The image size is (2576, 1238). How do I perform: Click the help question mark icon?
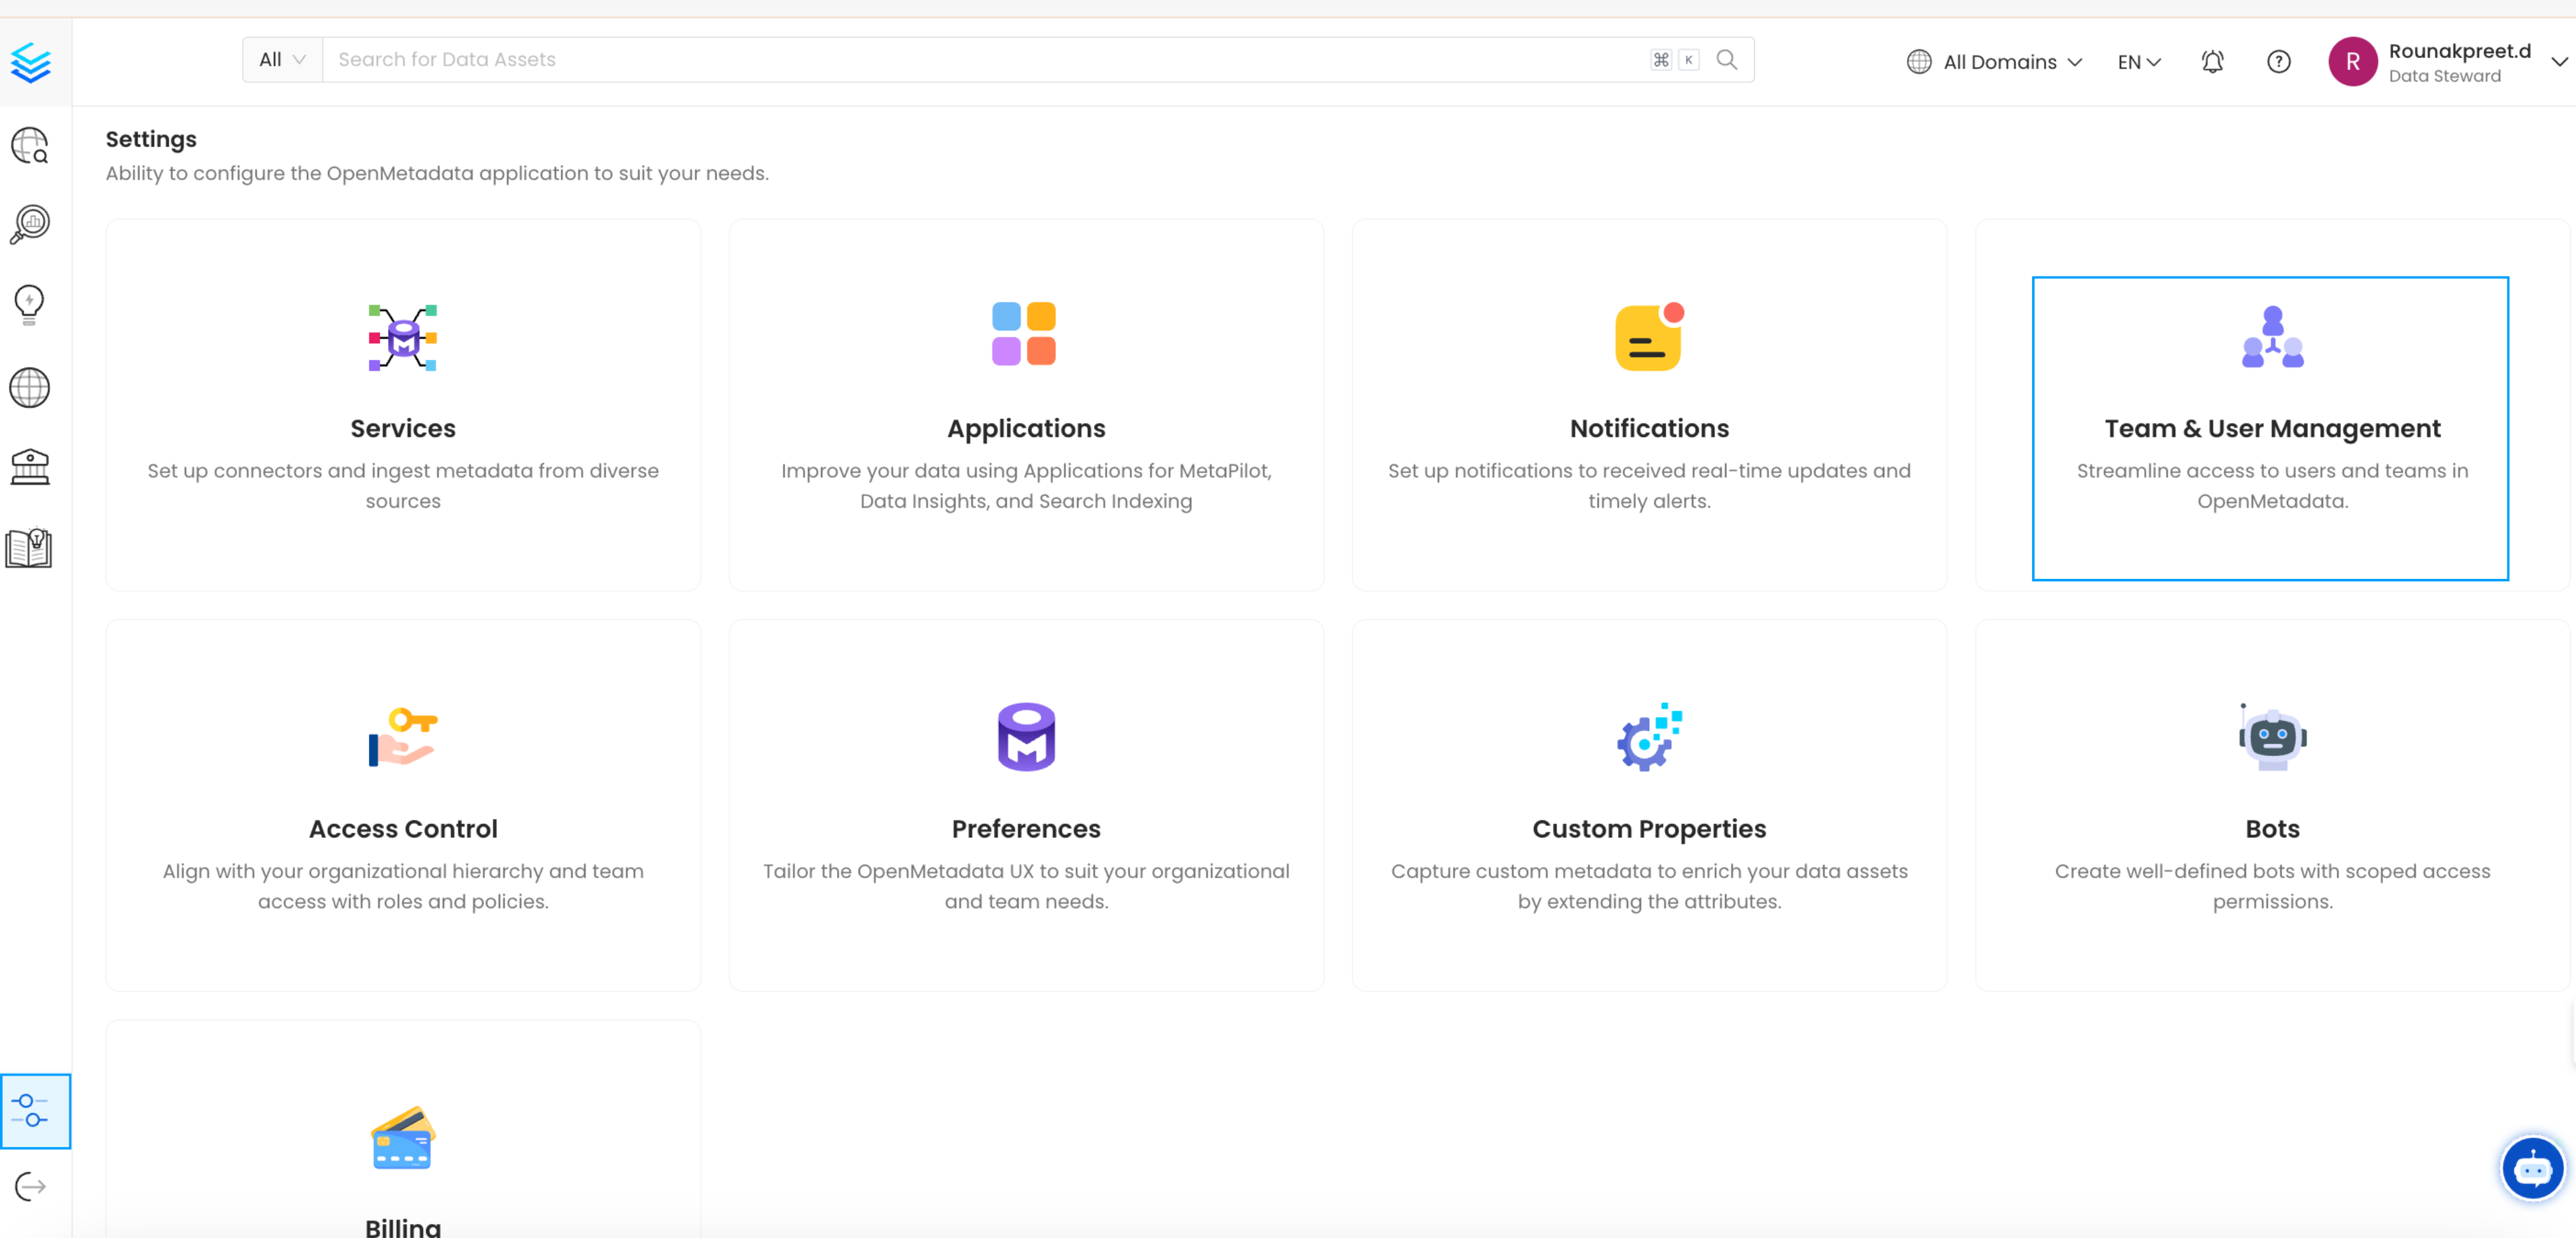[x=2278, y=62]
